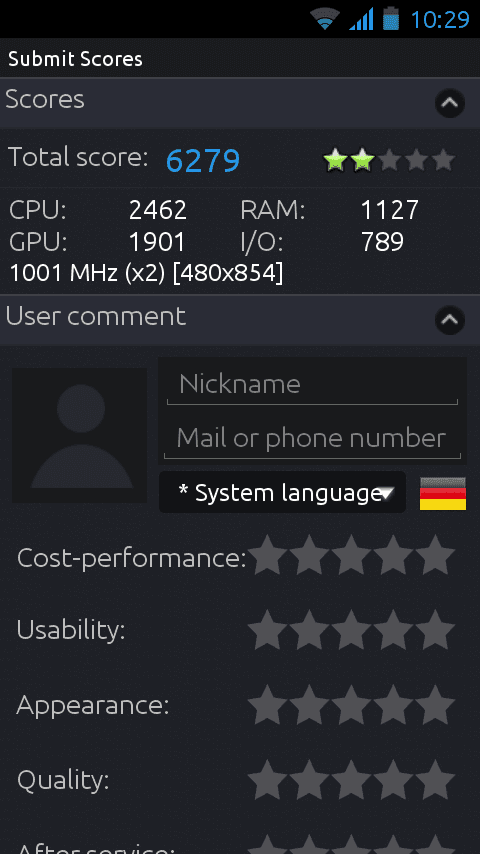Rate Quality five stars
Image resolution: width=480 pixels, height=854 pixels.
pos(435,780)
